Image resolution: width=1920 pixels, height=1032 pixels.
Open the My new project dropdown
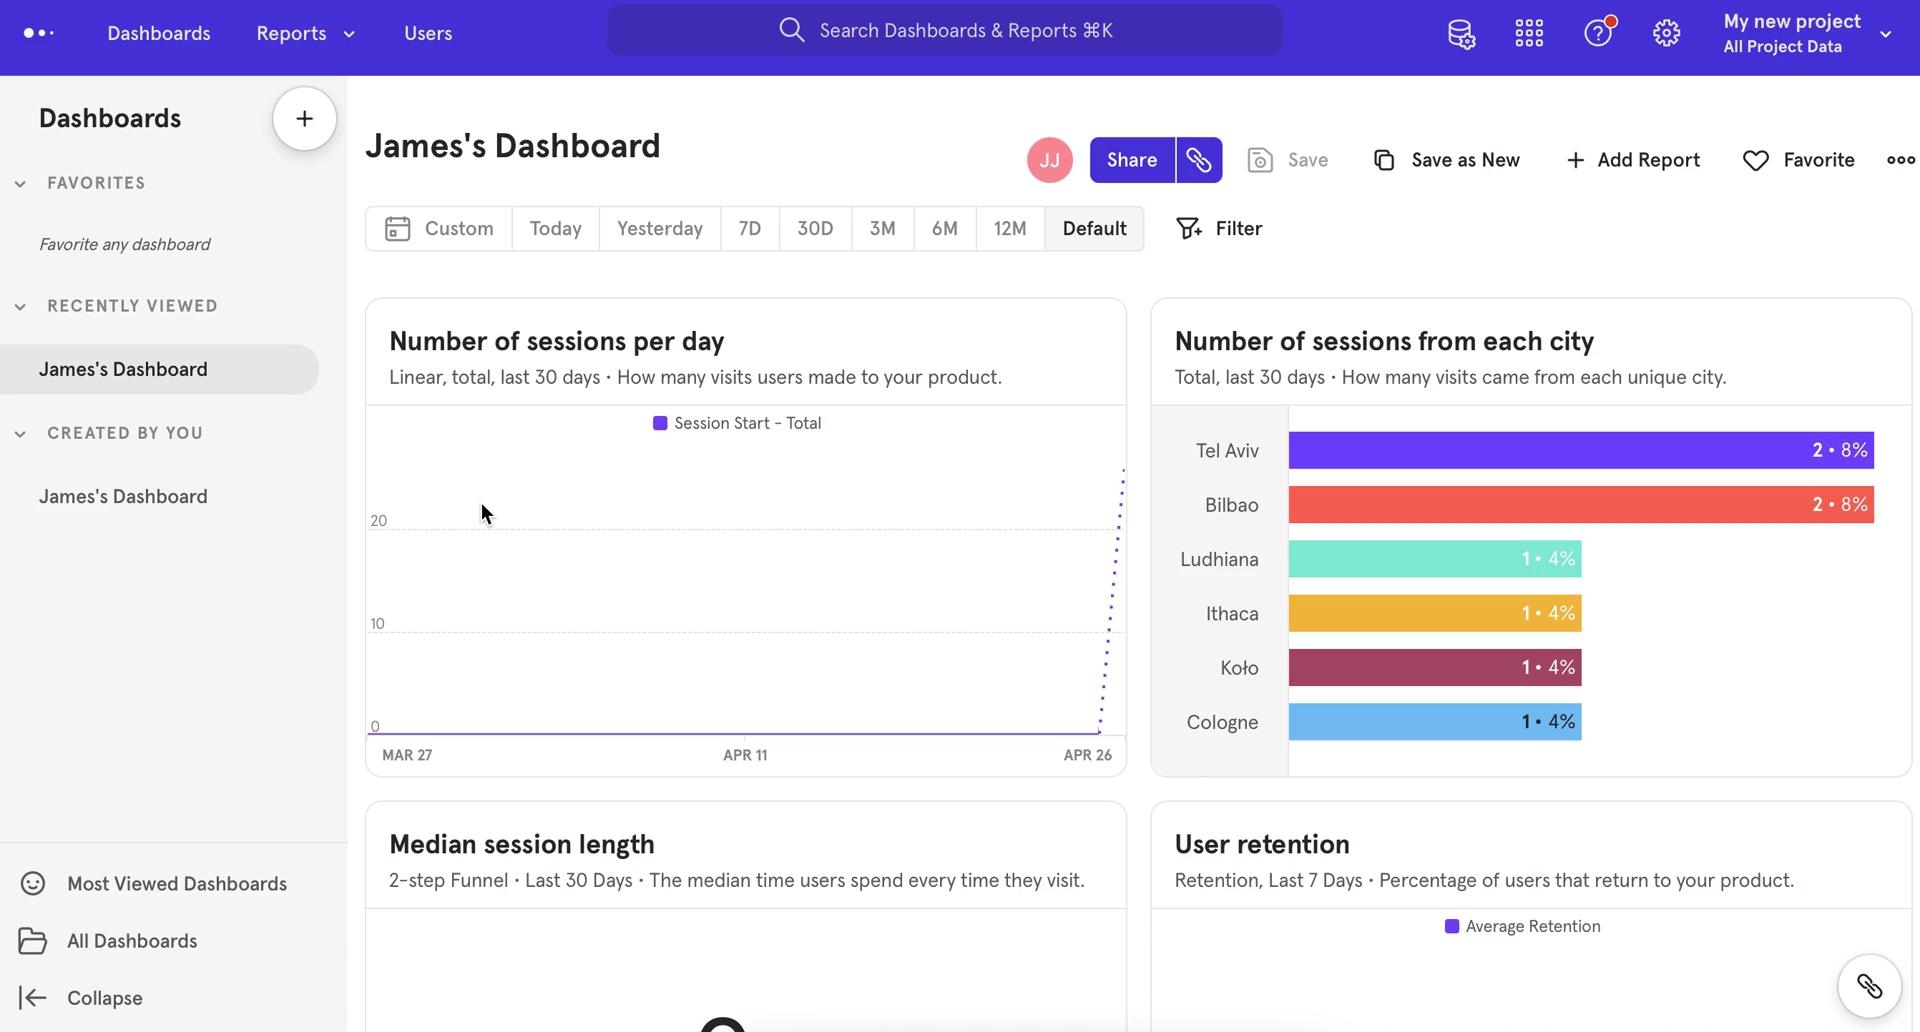1808,33
